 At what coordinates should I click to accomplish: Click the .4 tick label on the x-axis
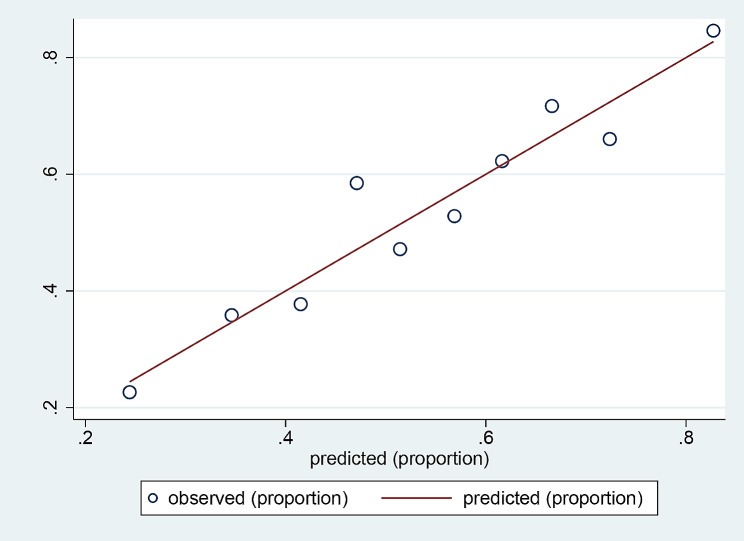point(285,438)
